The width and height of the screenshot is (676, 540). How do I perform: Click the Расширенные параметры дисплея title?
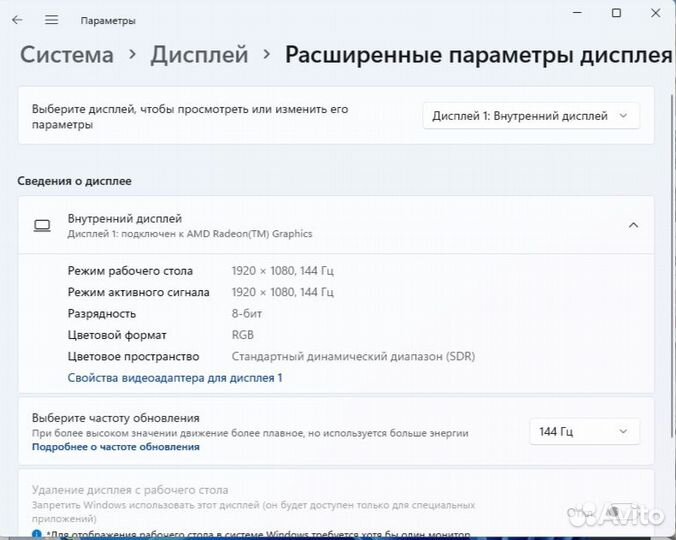(479, 55)
